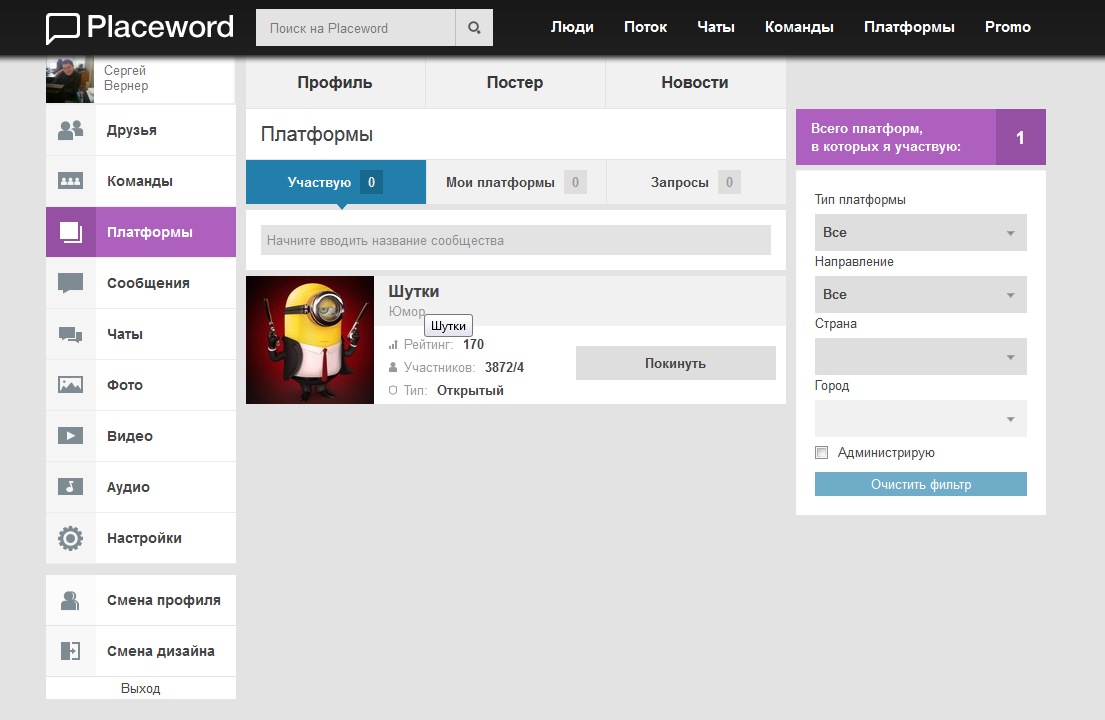Click the Юмор category text
The width and height of the screenshot is (1105, 720).
coord(407,311)
